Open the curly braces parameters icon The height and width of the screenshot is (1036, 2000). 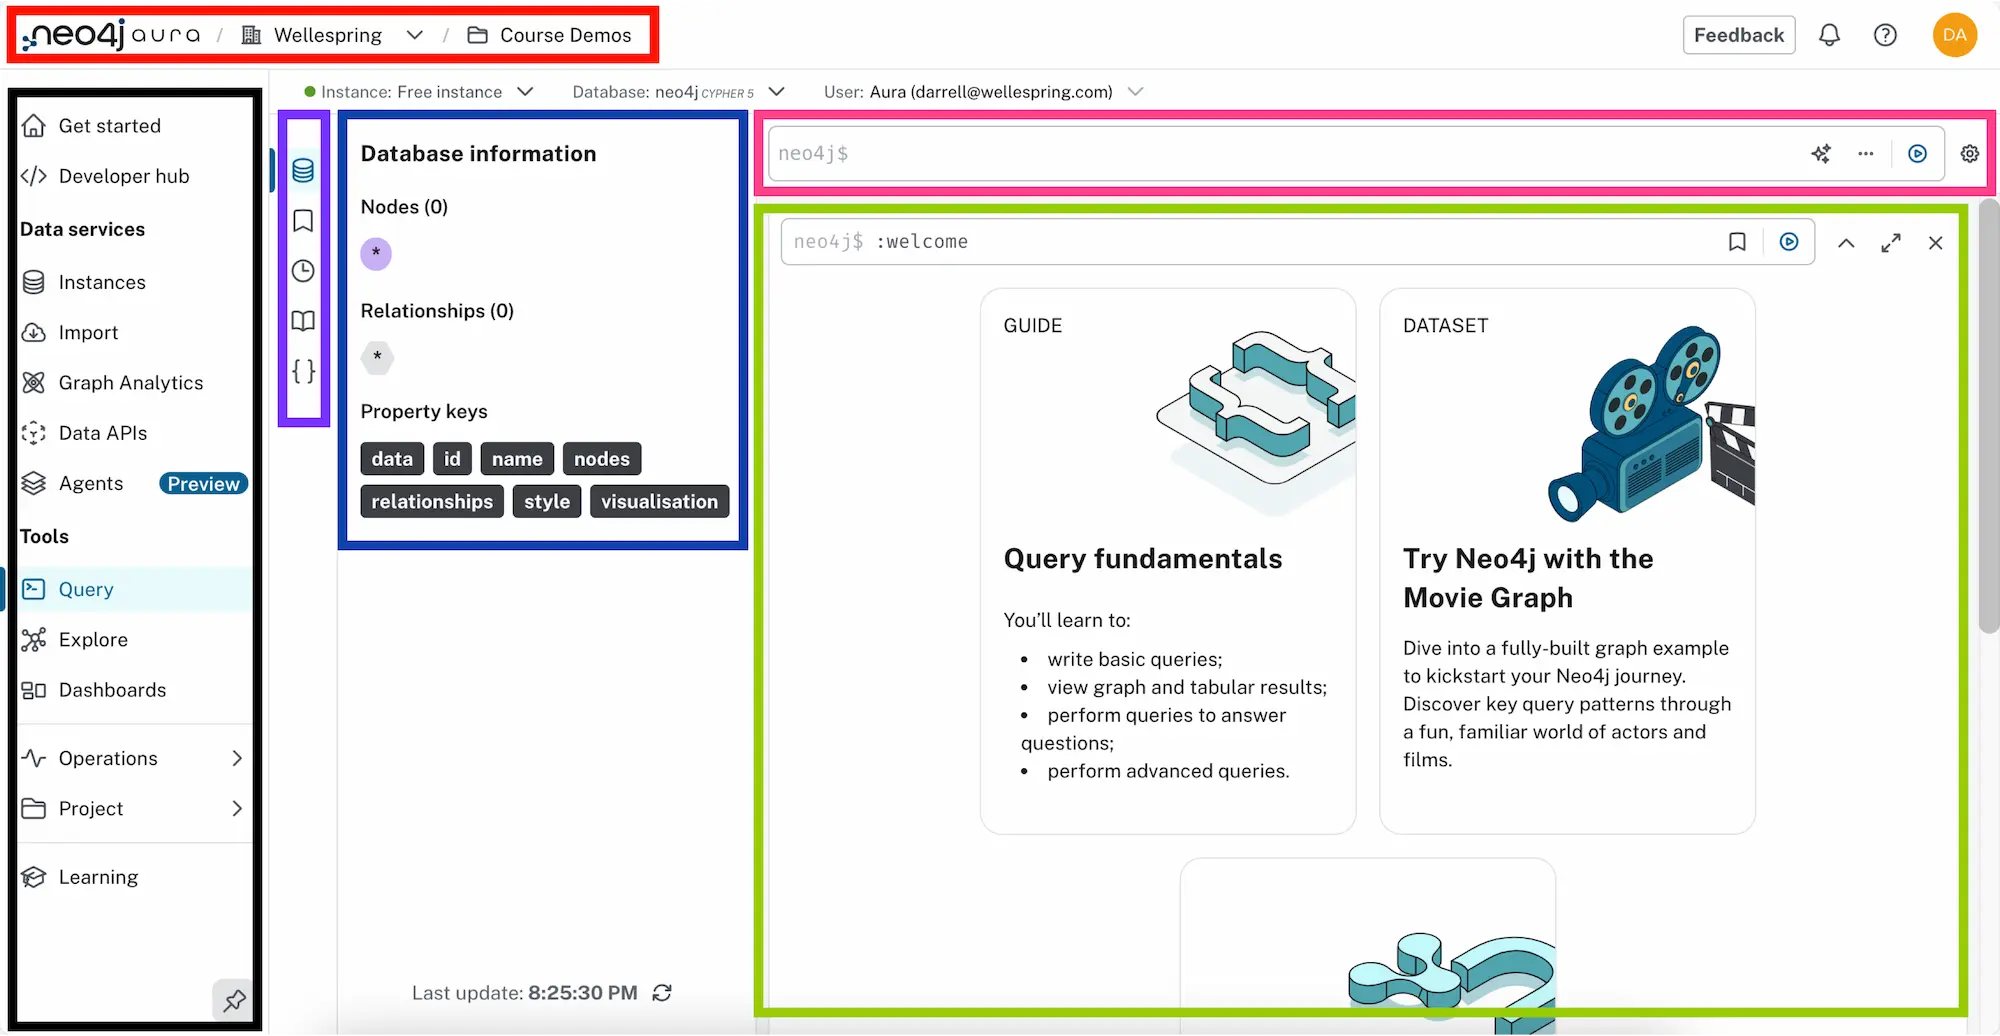pos(303,371)
